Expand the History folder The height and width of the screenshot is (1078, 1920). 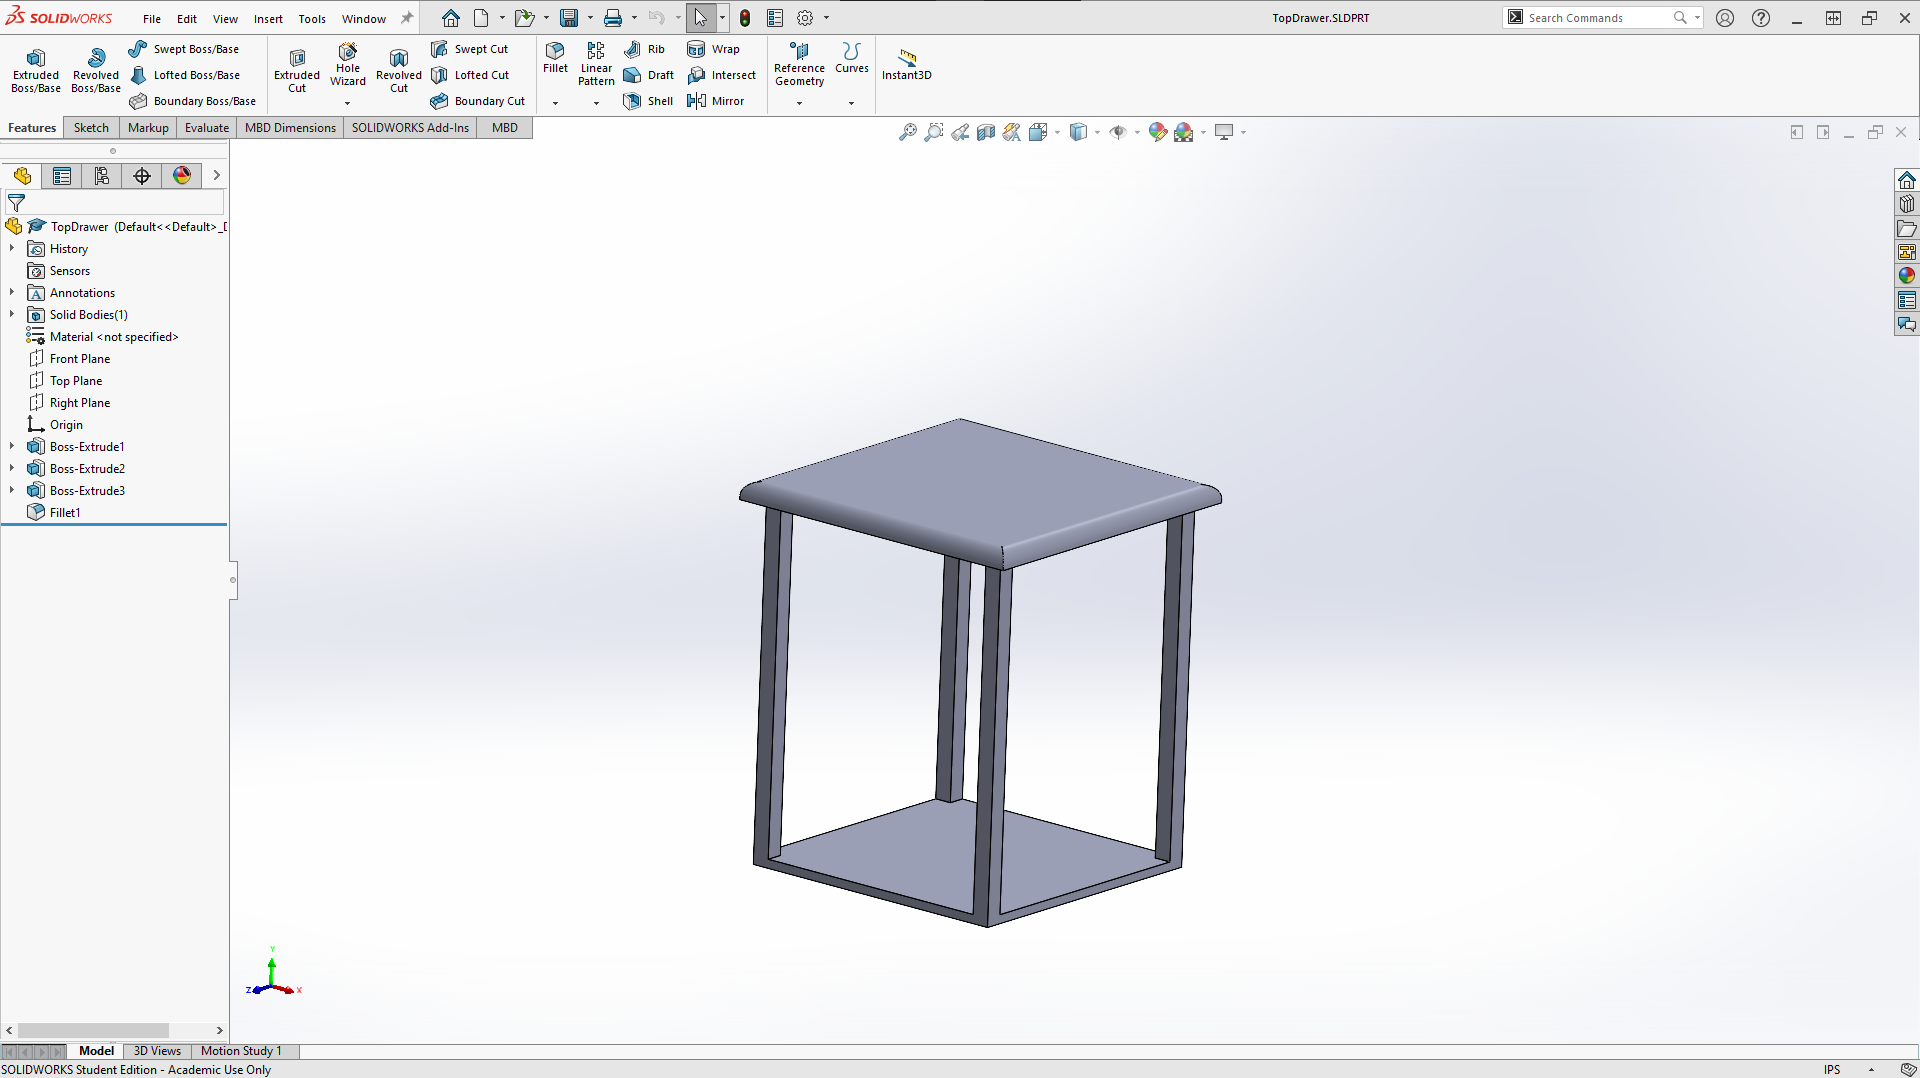pyautogui.click(x=11, y=248)
